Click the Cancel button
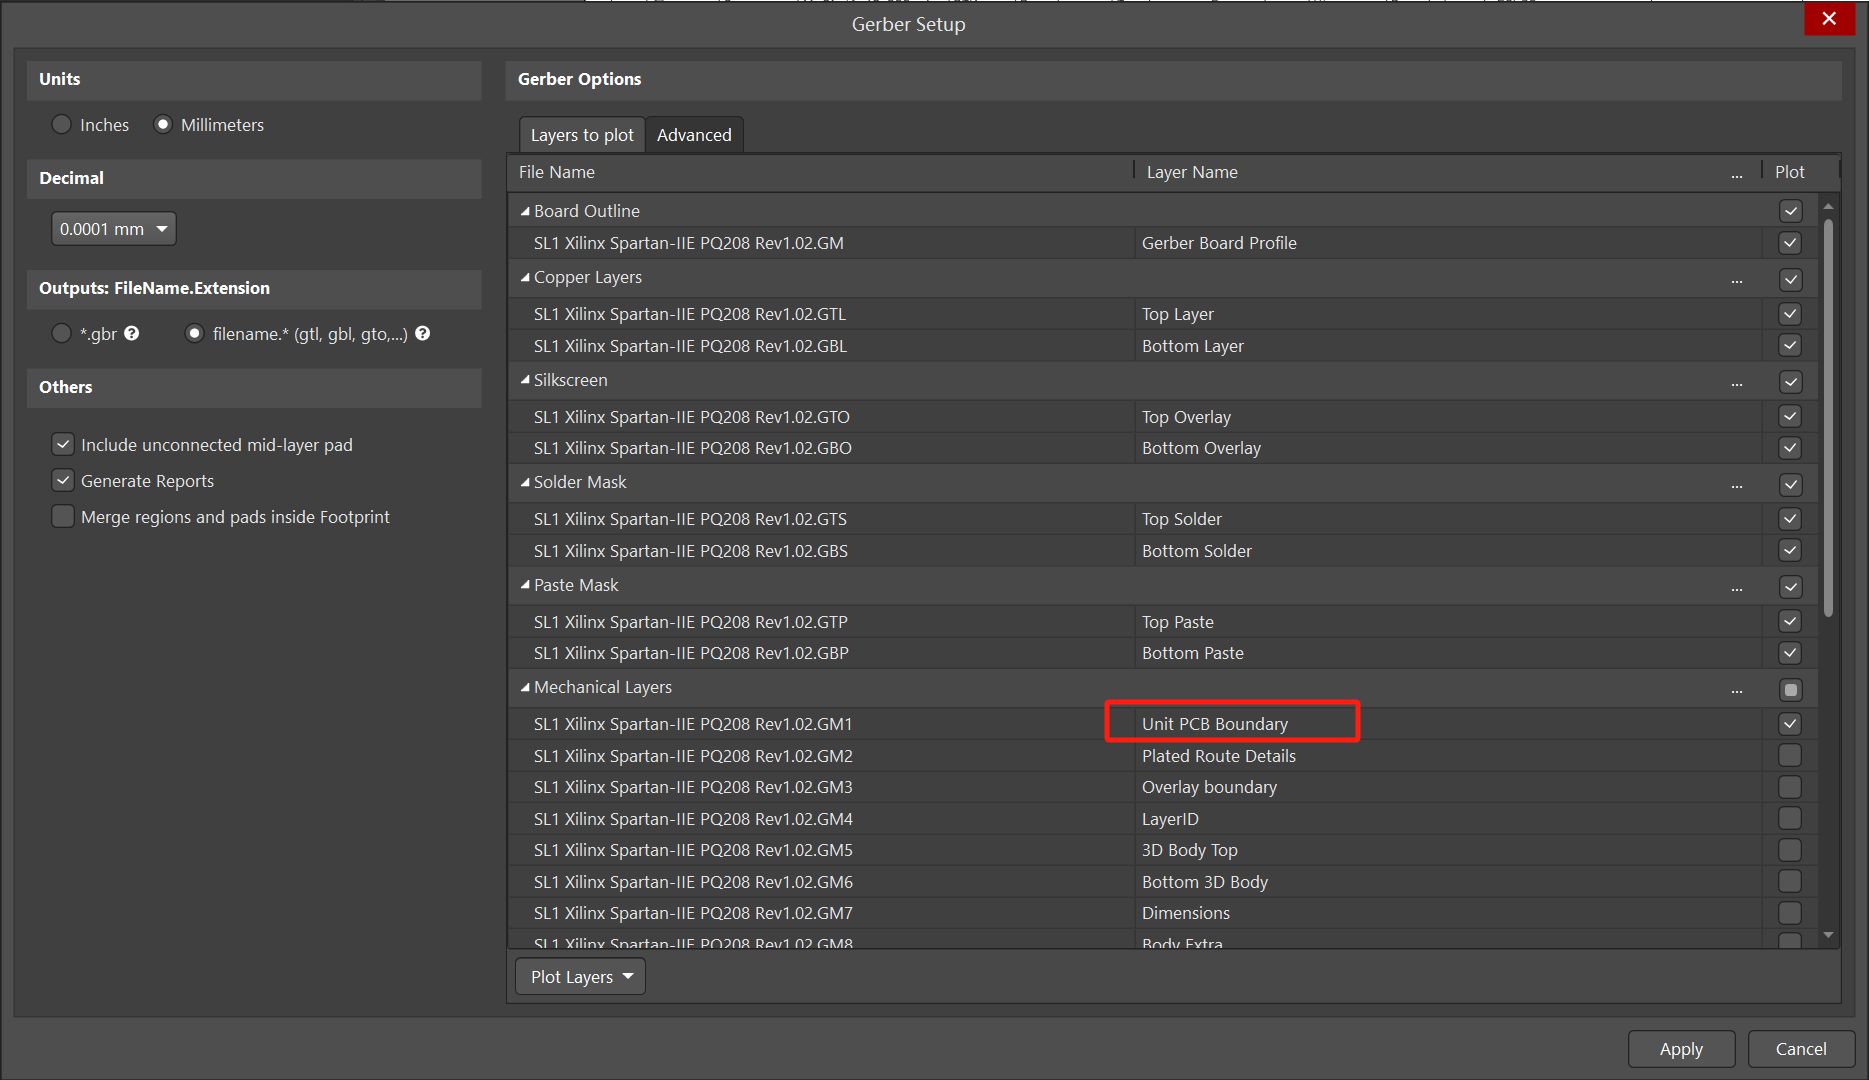This screenshot has width=1869, height=1080. pyautogui.click(x=1800, y=1049)
